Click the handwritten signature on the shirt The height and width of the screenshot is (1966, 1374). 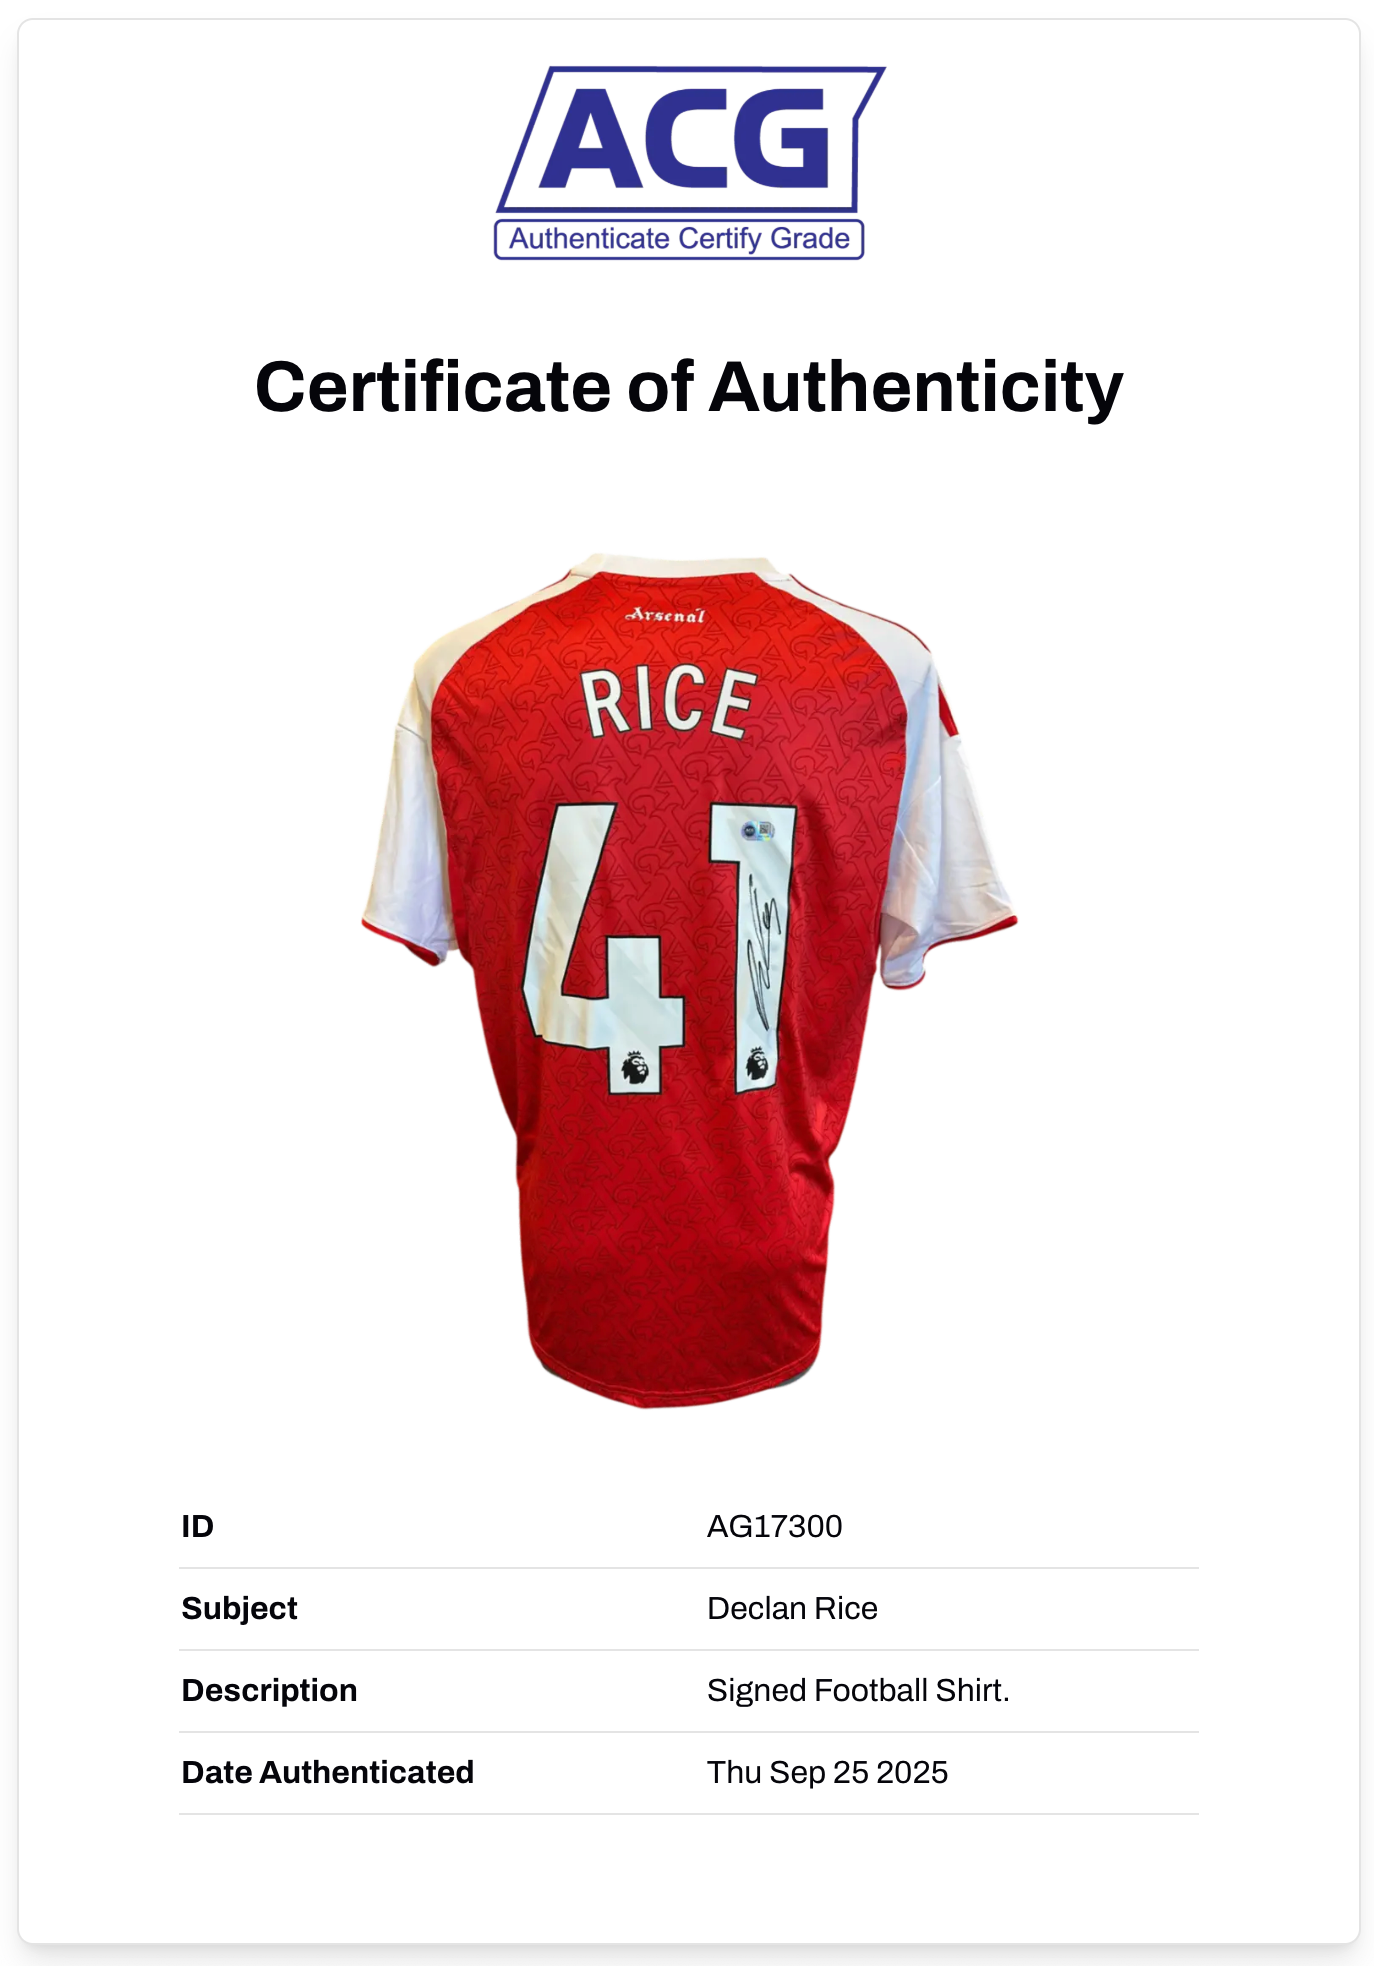762,950
